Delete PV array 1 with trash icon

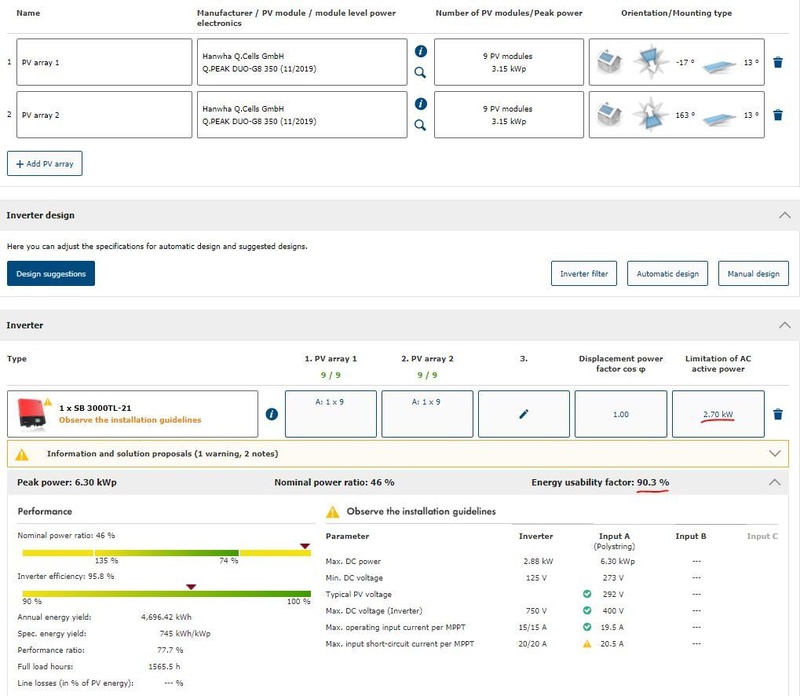click(778, 62)
